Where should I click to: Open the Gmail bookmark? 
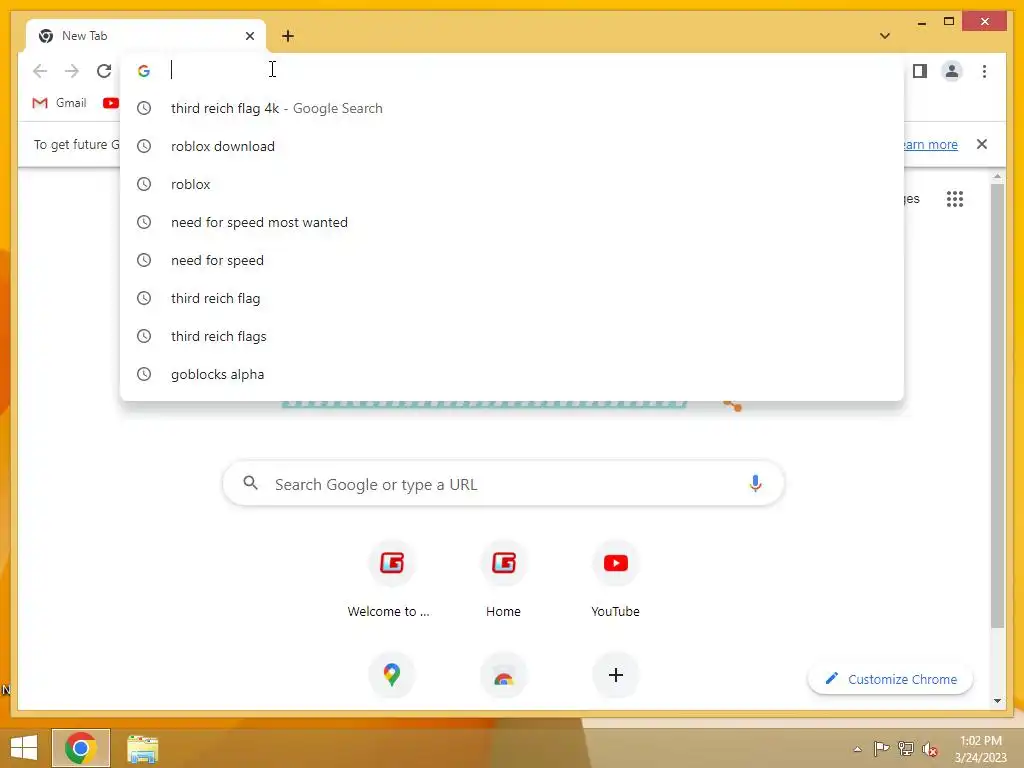pos(59,103)
